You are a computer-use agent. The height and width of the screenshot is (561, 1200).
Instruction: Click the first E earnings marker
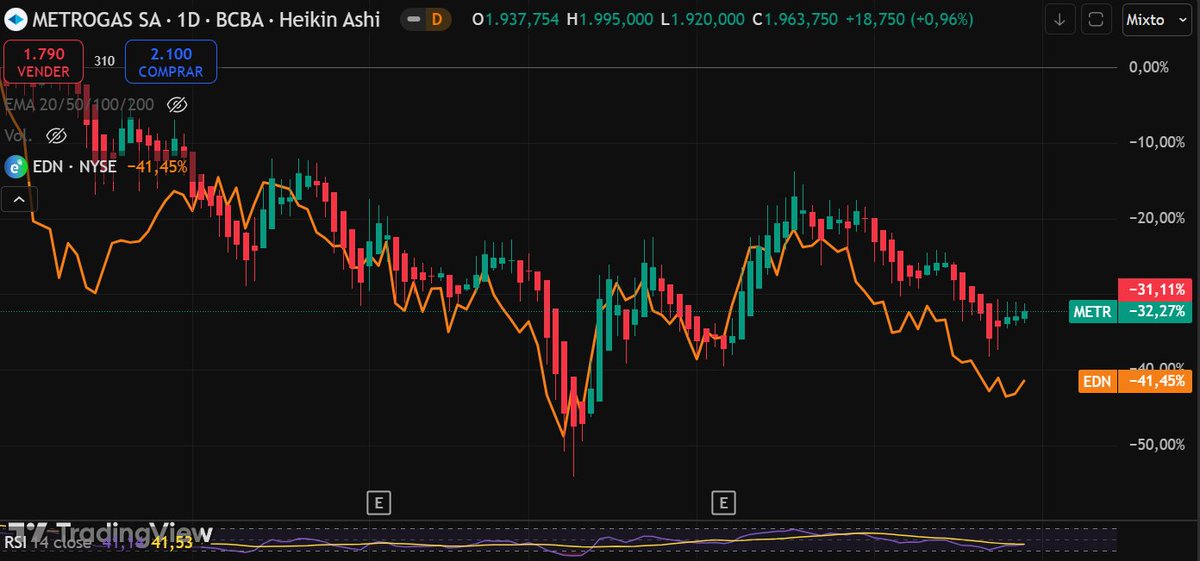click(x=377, y=502)
